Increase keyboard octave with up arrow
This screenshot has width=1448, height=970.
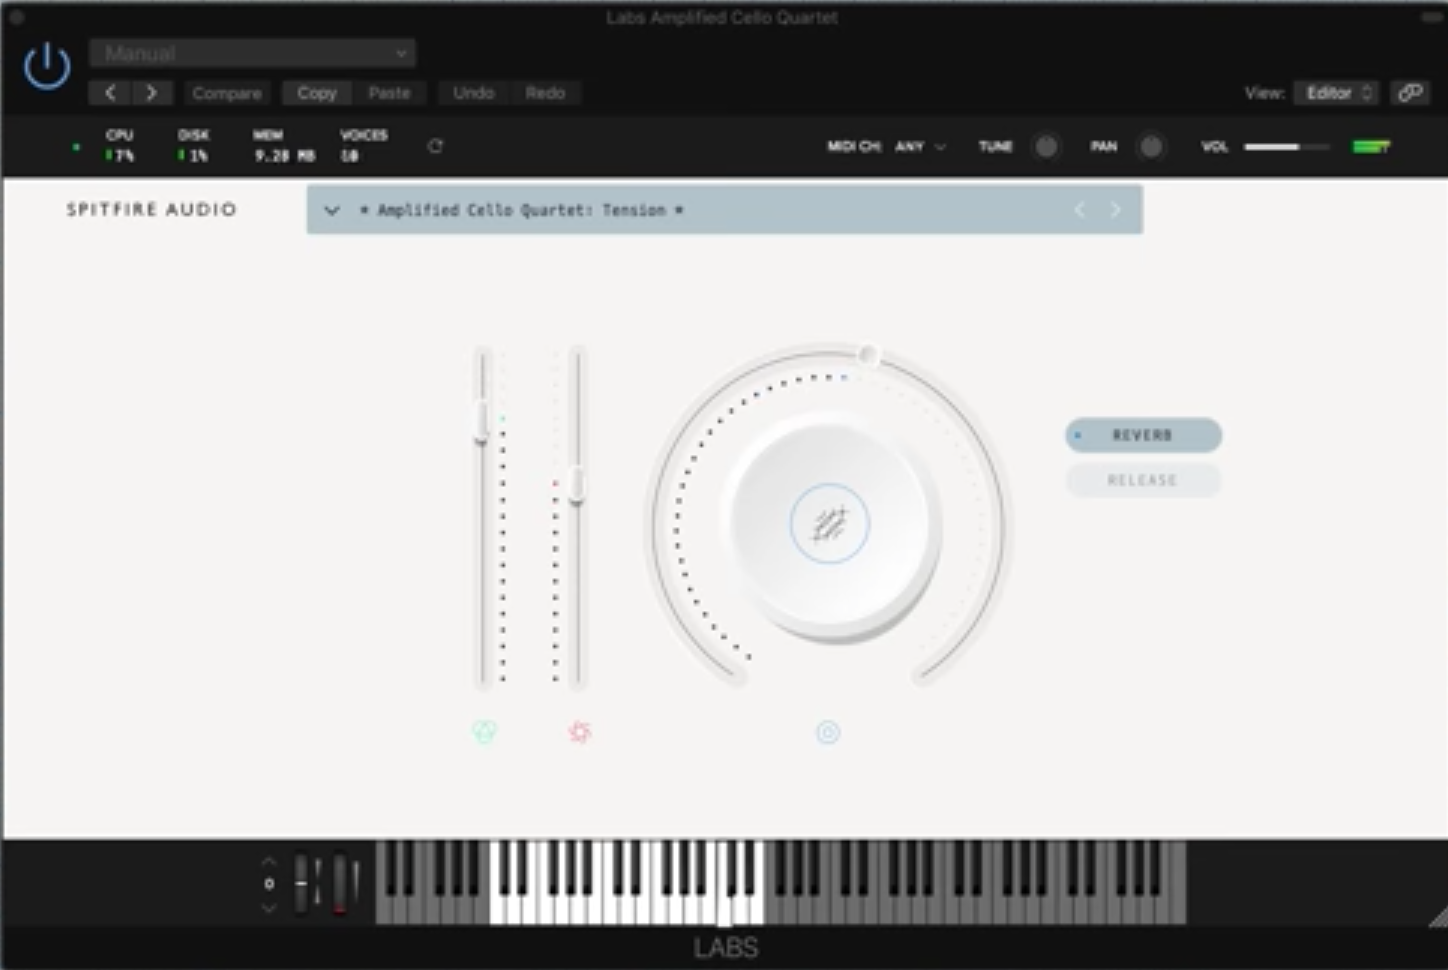(x=268, y=861)
